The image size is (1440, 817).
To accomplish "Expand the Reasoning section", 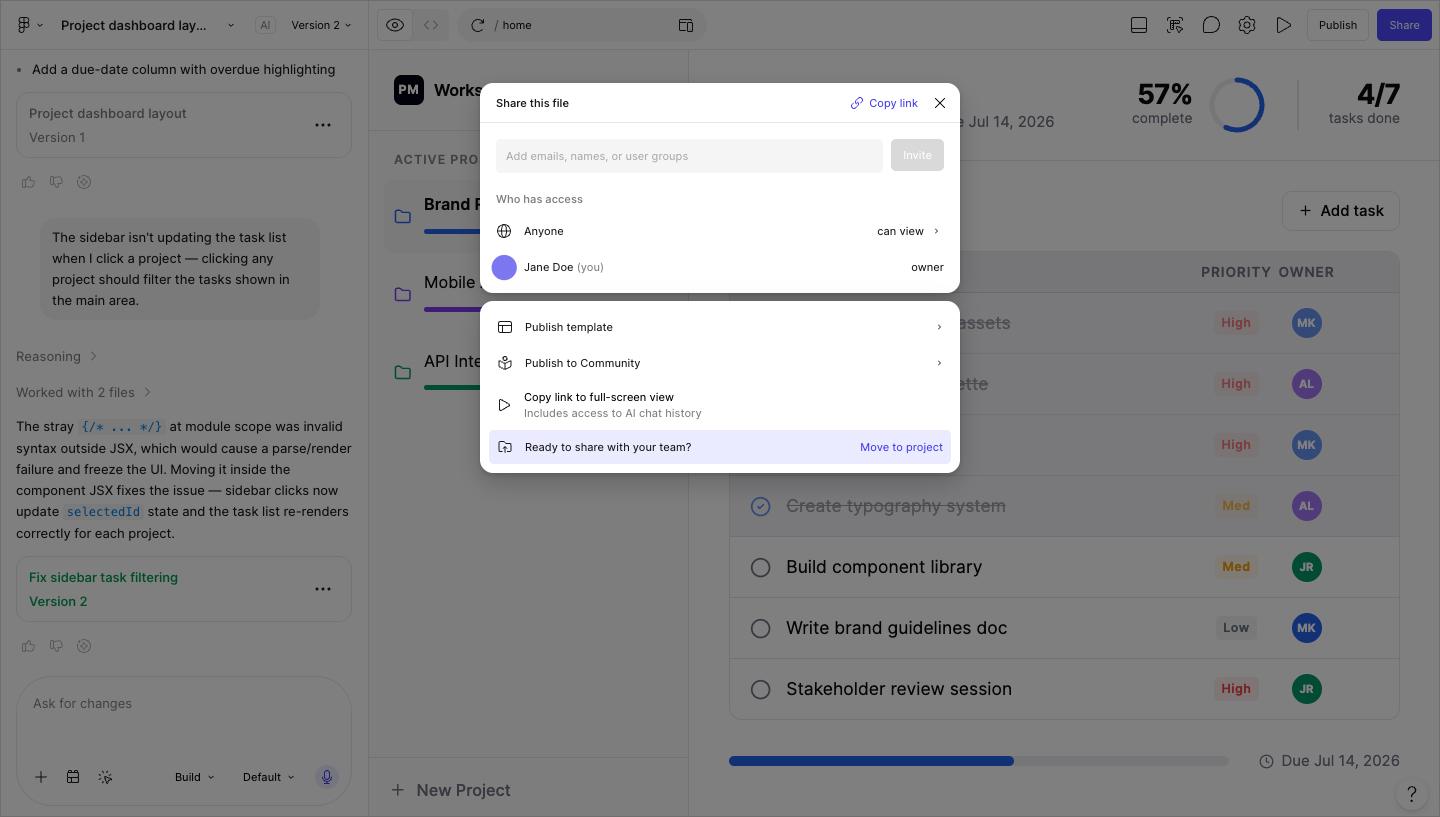I will (57, 356).
